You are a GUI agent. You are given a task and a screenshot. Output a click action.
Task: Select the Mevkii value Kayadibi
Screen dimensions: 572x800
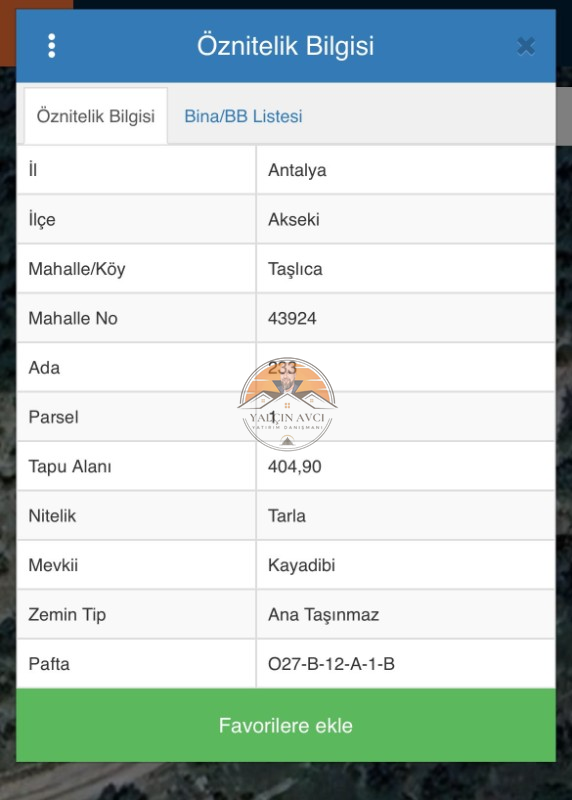302,565
